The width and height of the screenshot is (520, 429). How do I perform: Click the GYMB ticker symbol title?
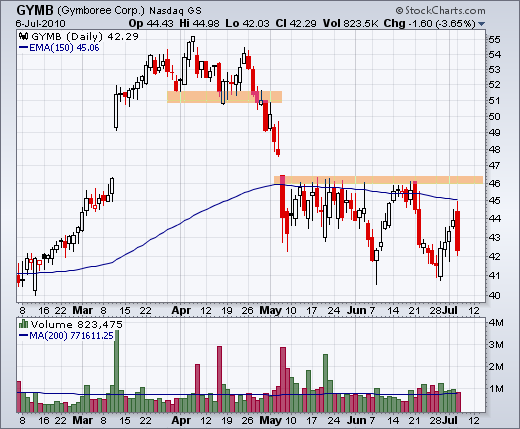pos(35,11)
